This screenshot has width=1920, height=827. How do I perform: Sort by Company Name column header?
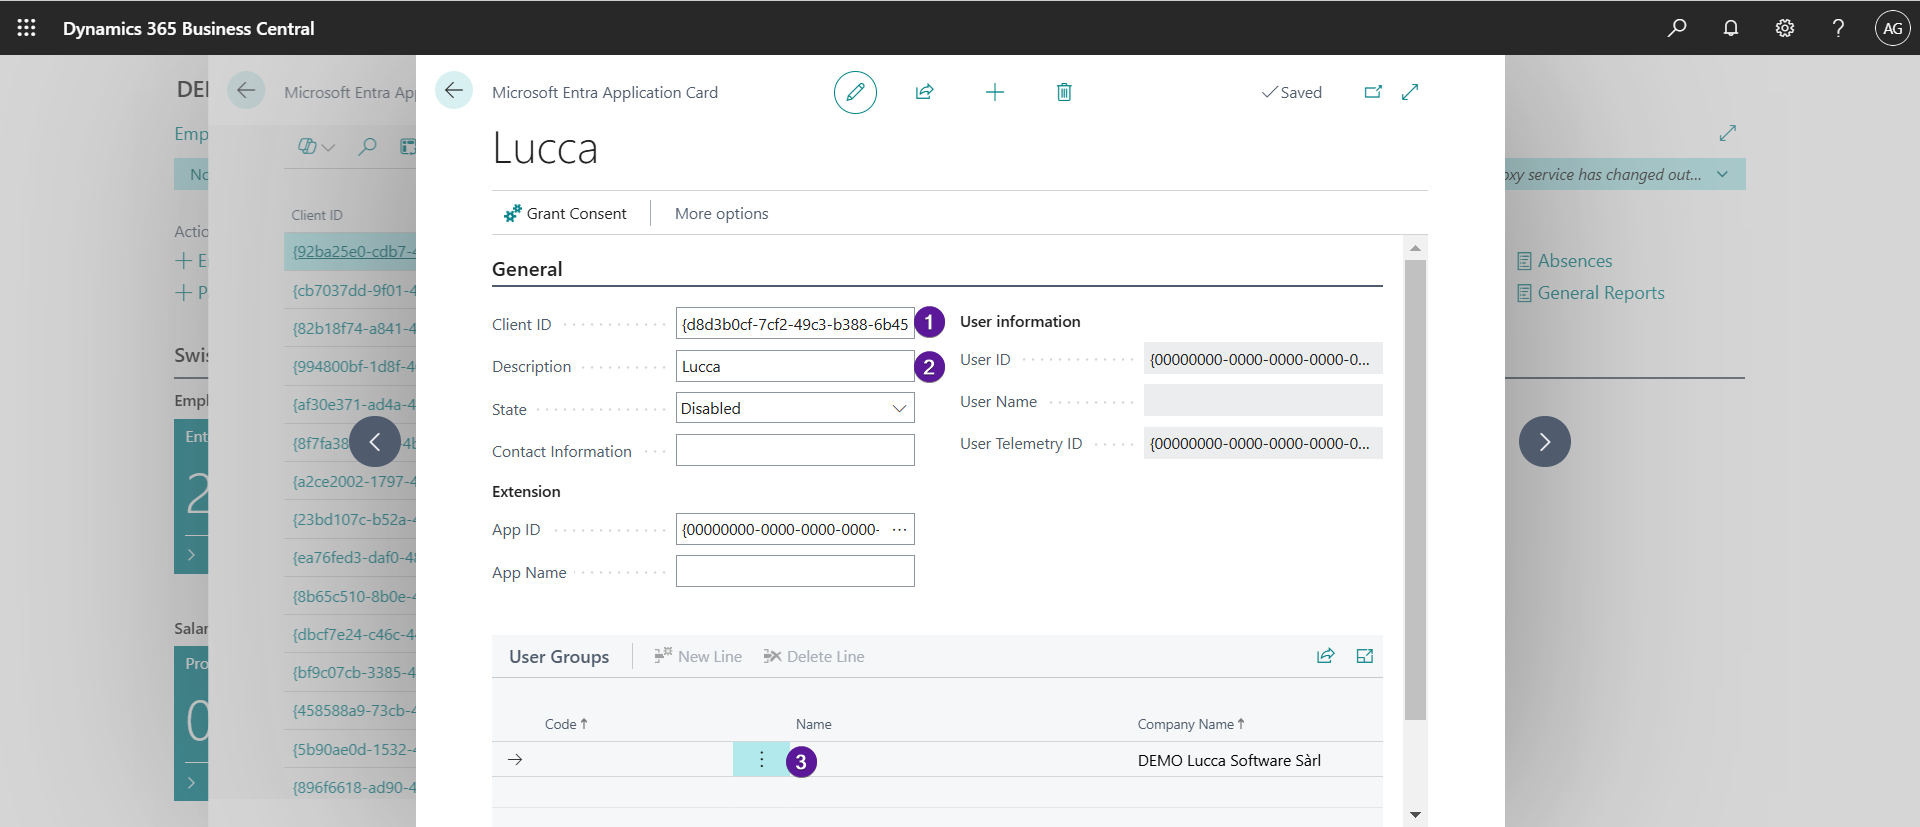point(1191,724)
